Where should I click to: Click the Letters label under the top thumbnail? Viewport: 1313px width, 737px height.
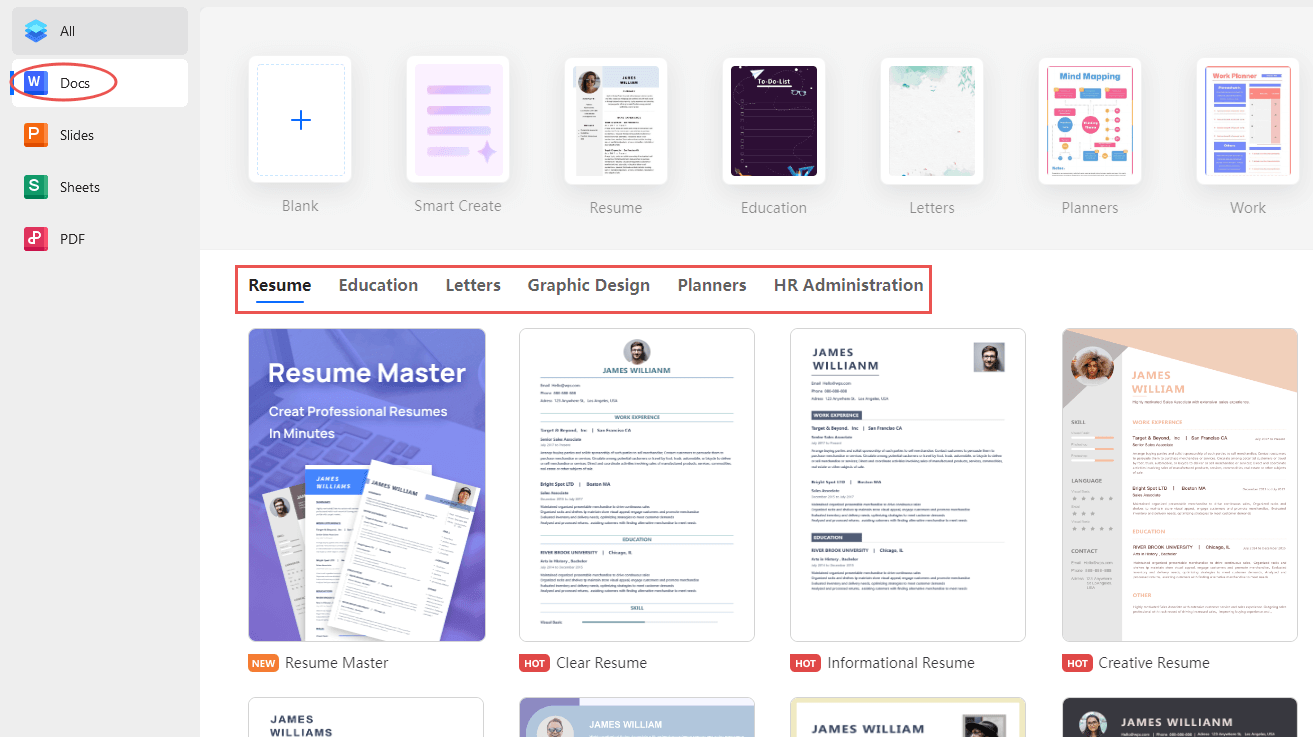(x=932, y=208)
